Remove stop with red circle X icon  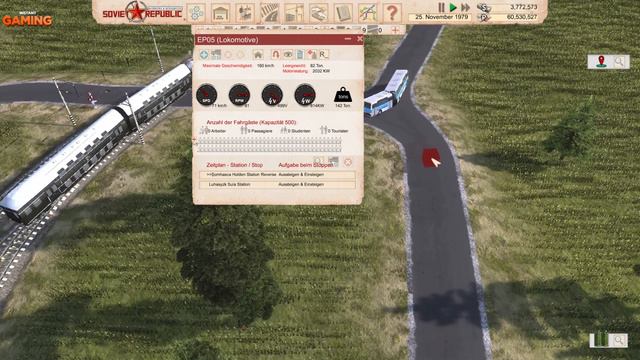(x=348, y=162)
